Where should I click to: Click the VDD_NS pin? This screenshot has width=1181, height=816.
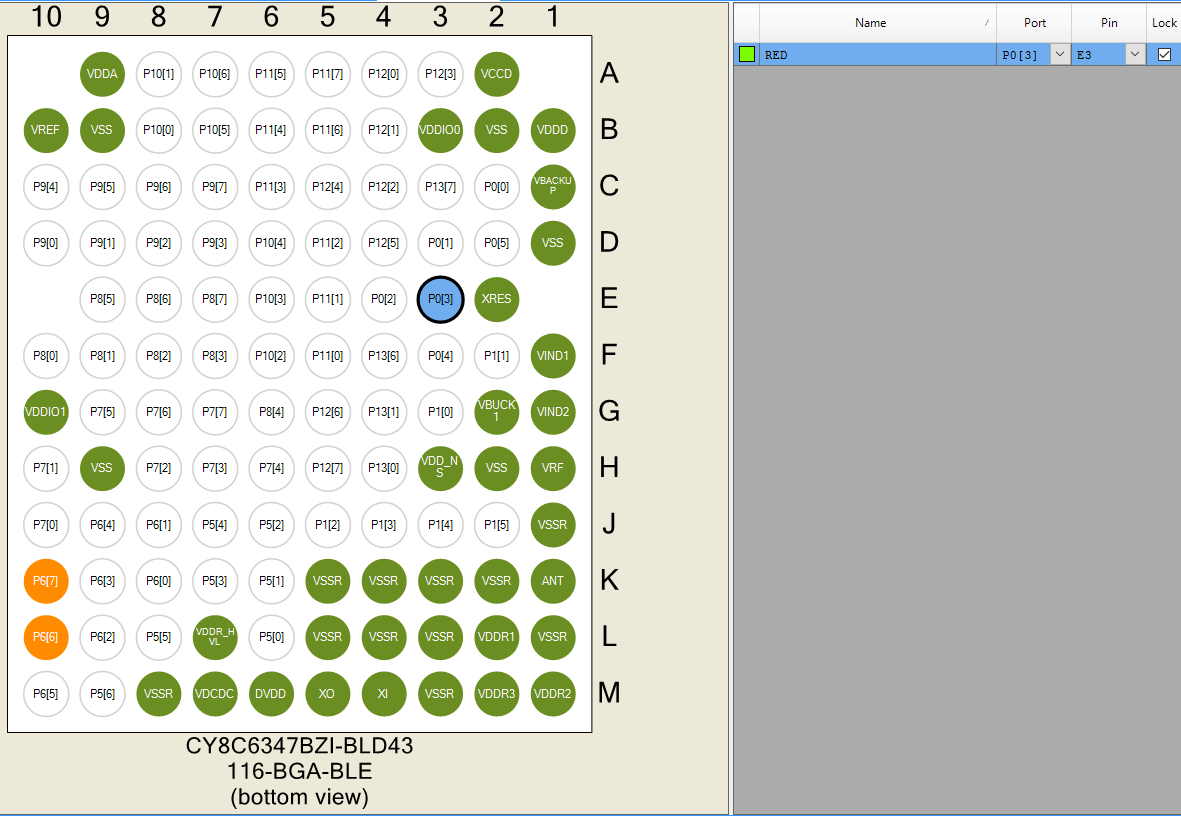point(441,468)
